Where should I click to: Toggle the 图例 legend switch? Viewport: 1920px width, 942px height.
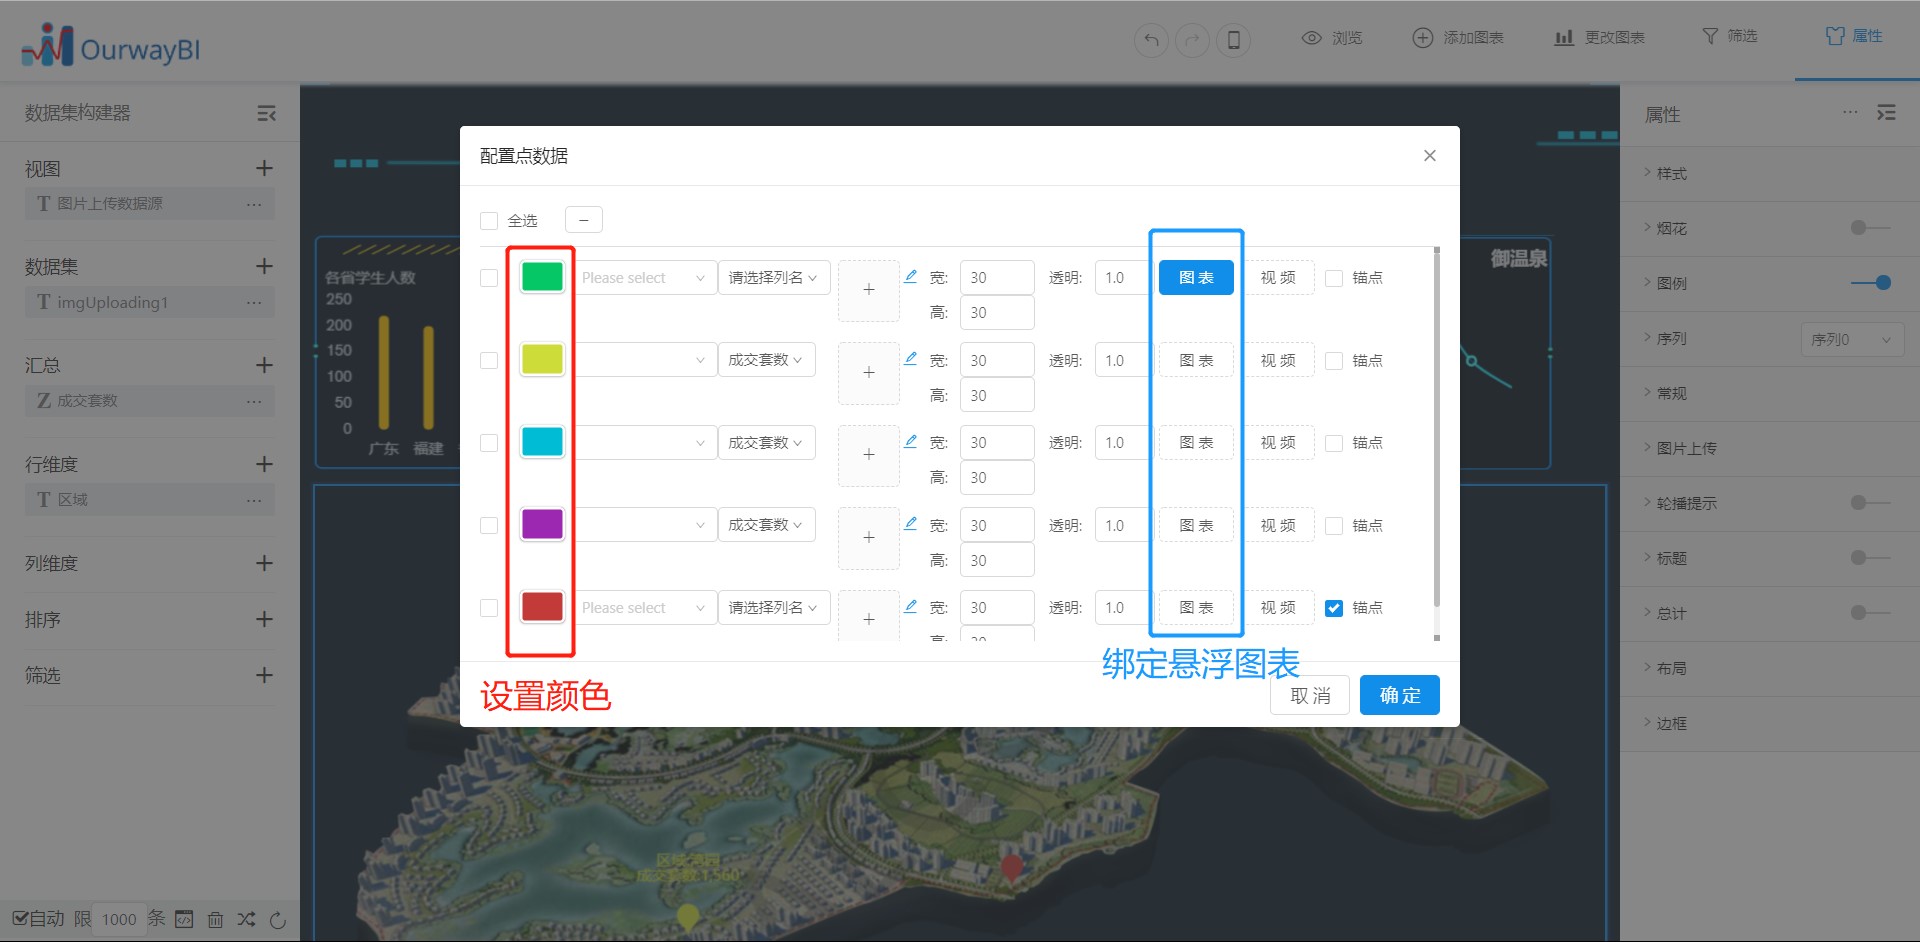pos(1870,283)
